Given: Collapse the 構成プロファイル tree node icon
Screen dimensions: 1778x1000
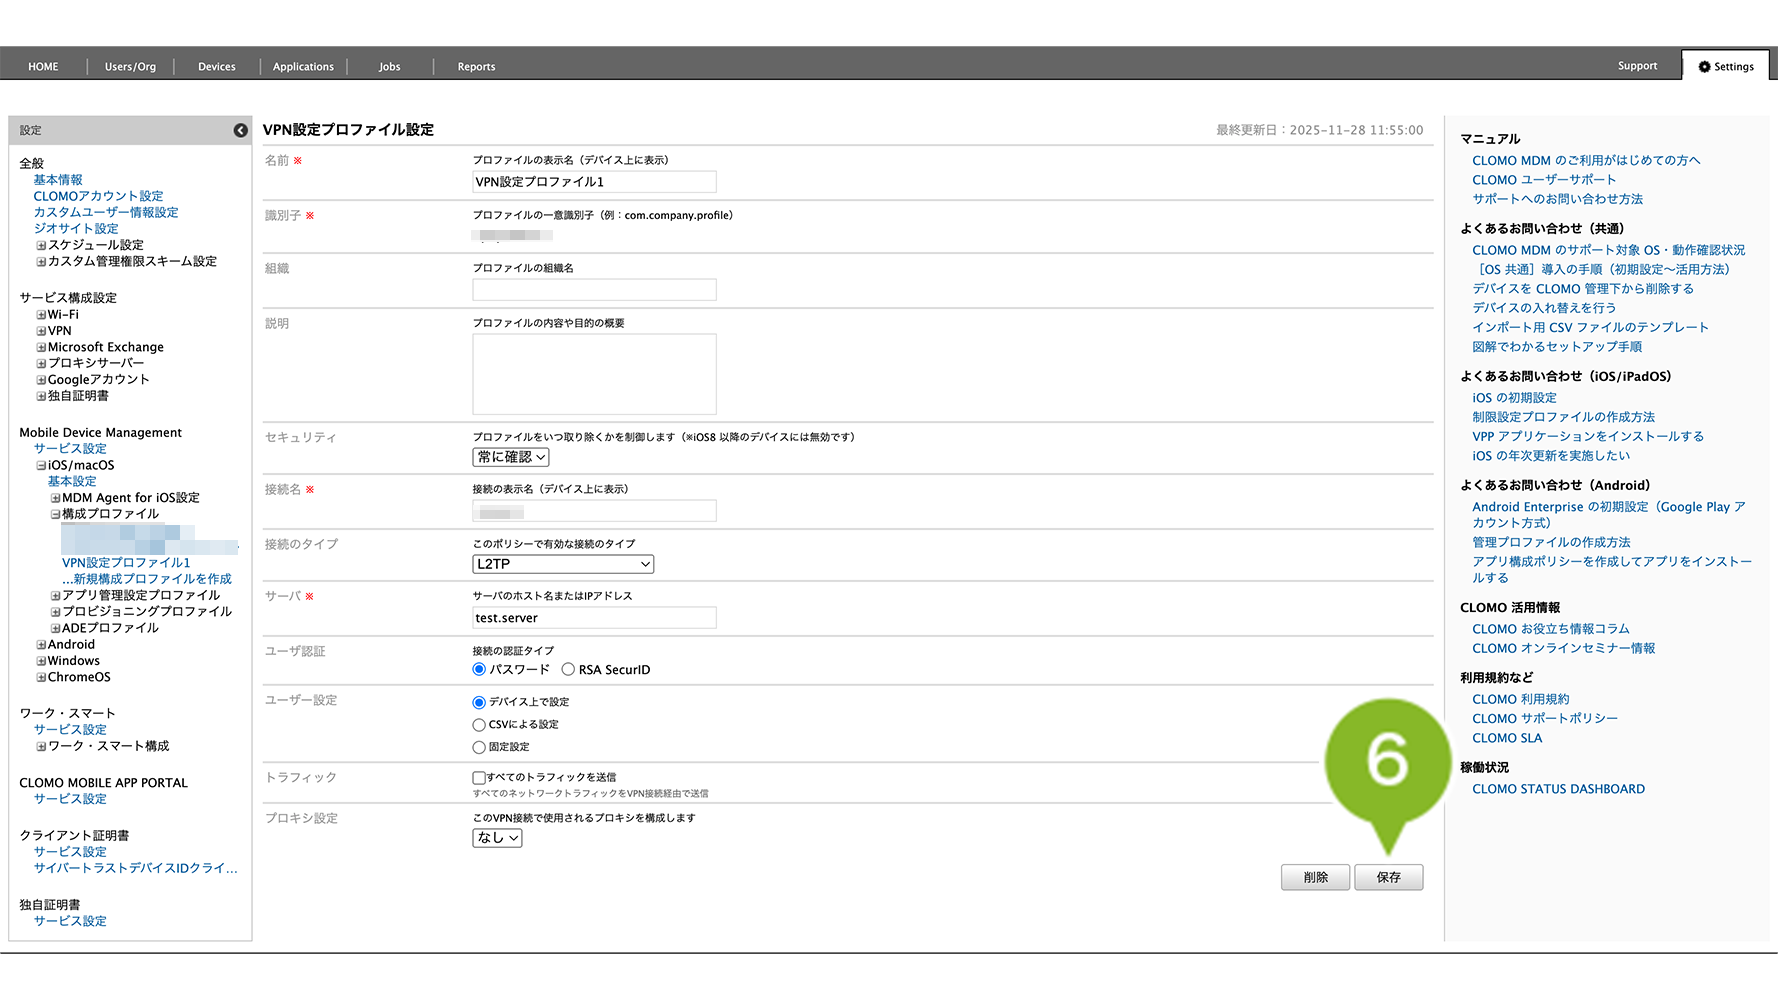Looking at the screenshot, I should 56,514.
